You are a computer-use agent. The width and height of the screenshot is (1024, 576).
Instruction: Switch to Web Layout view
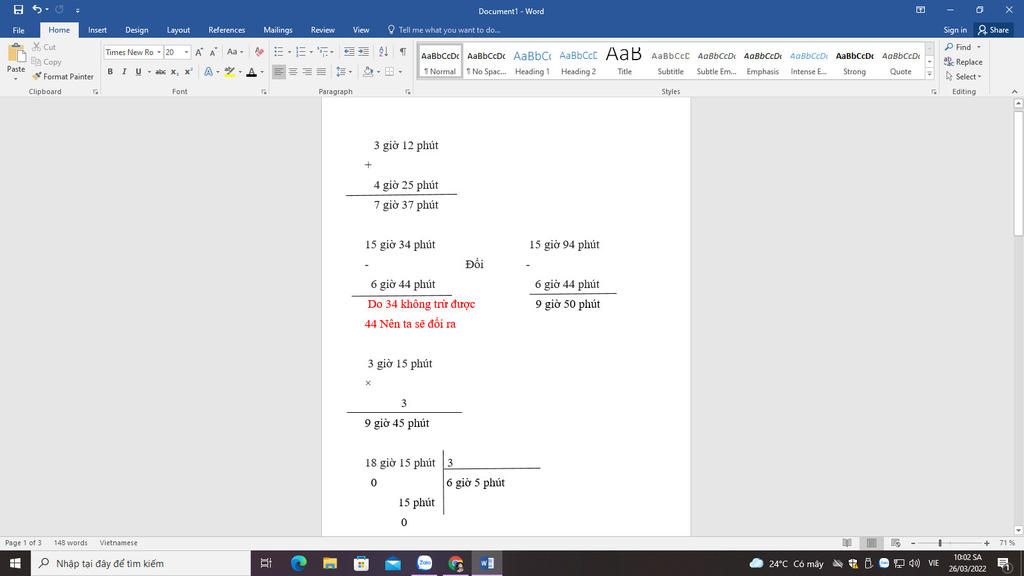coord(895,543)
